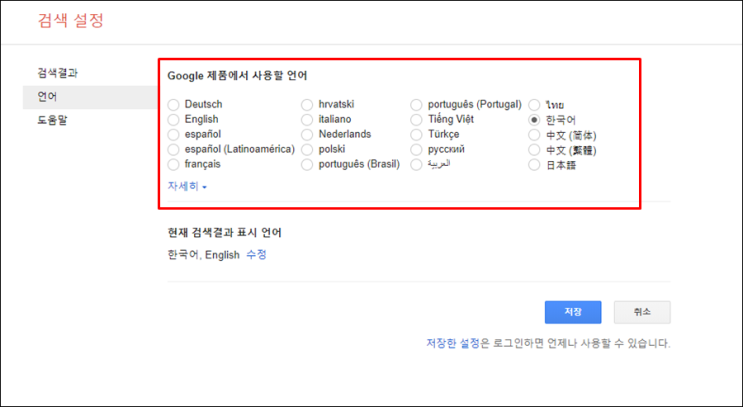Select the Thai (ไทย) radio option
743x407 pixels.
(x=534, y=105)
